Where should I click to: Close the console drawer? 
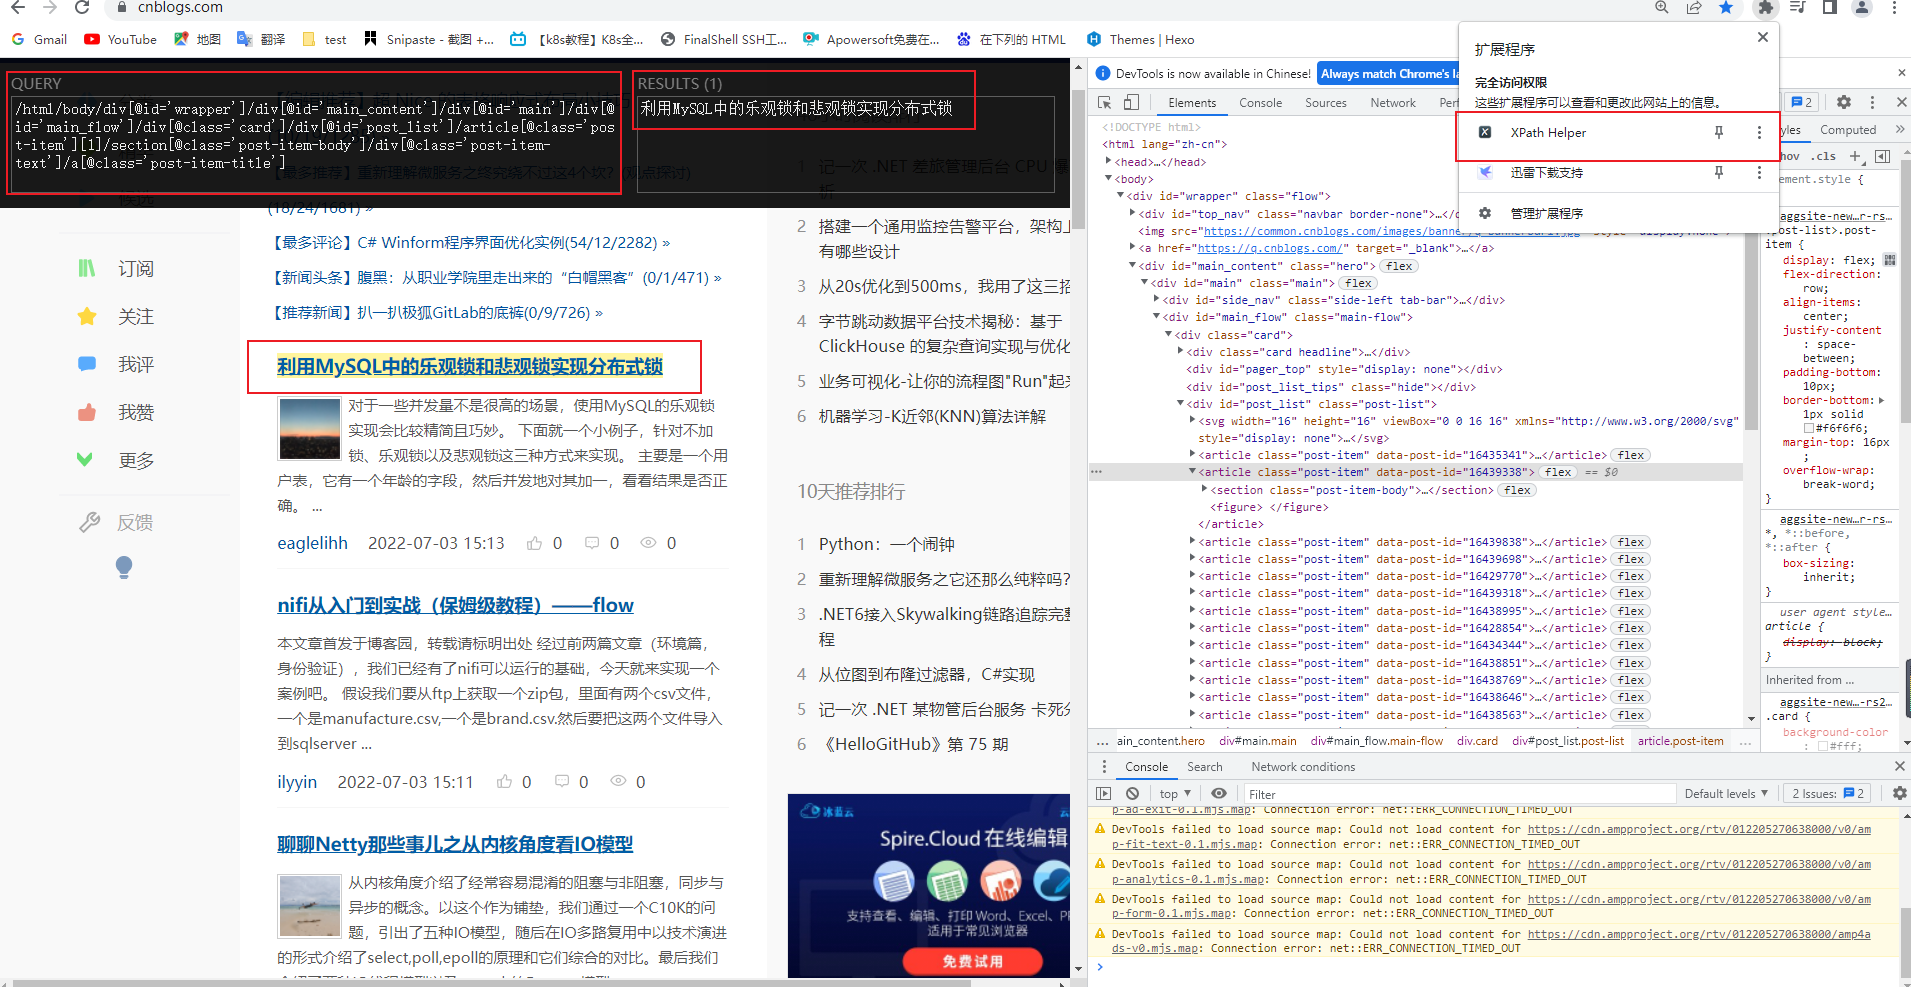(x=1899, y=766)
